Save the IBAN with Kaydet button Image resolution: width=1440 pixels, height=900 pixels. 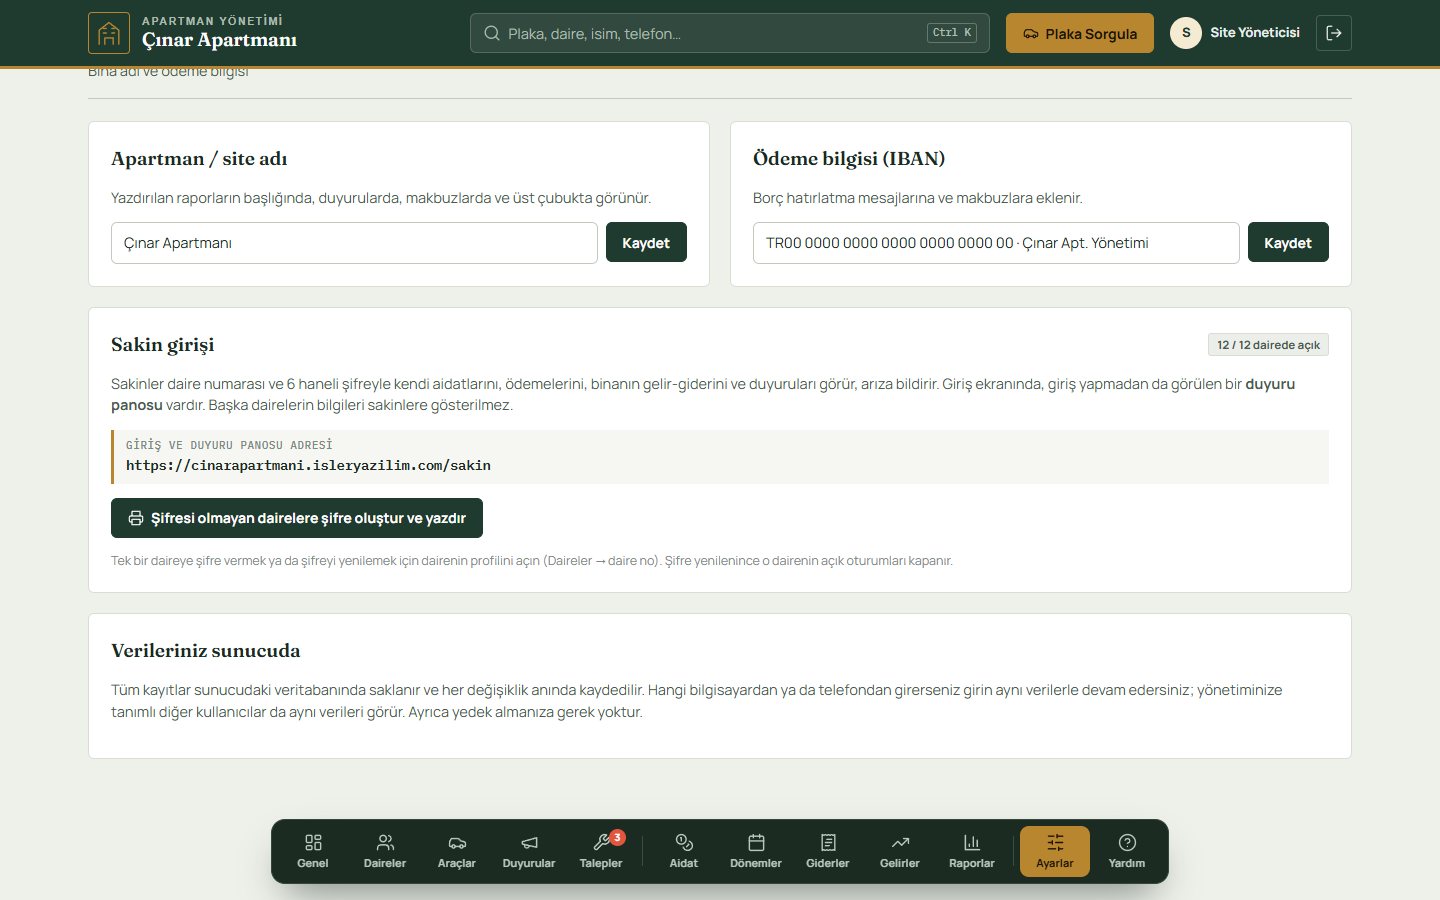click(x=1288, y=242)
